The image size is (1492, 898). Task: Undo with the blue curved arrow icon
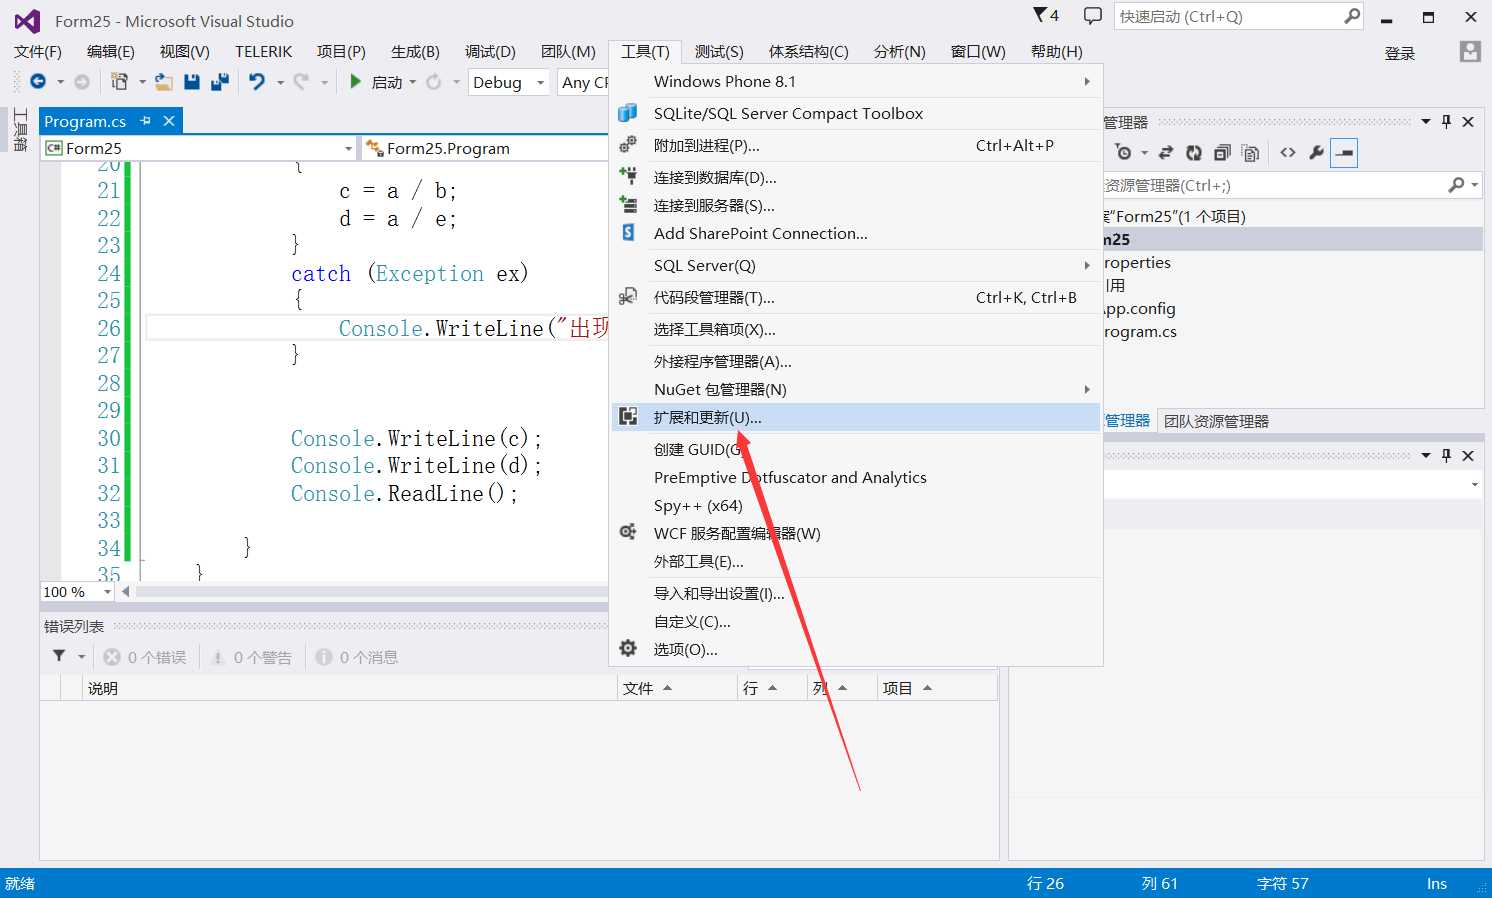point(257,82)
